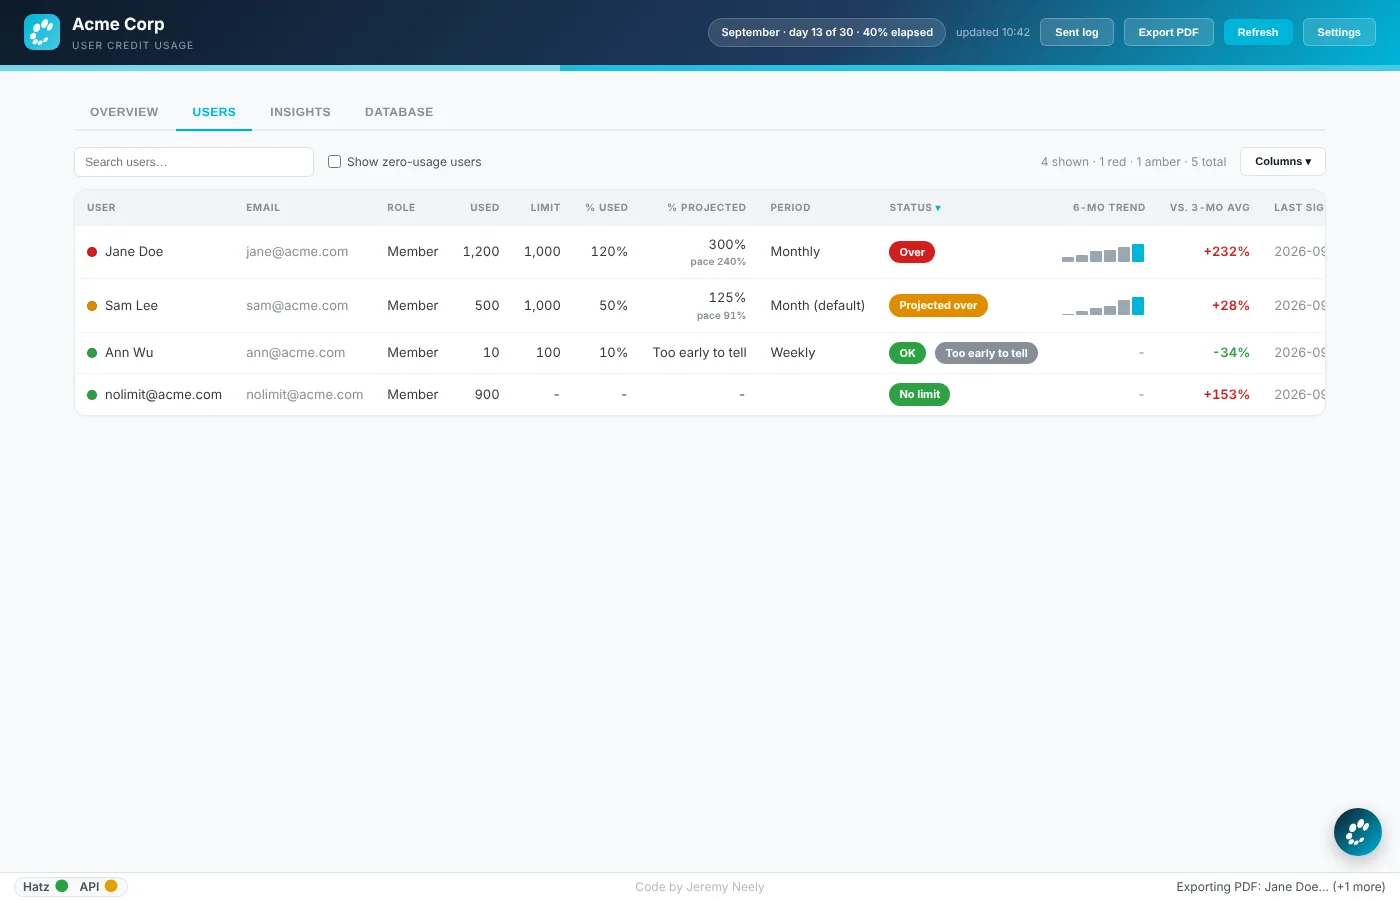The height and width of the screenshot is (900, 1400).
Task: Toggle Show zero-usage users checkbox
Action: coord(335,162)
